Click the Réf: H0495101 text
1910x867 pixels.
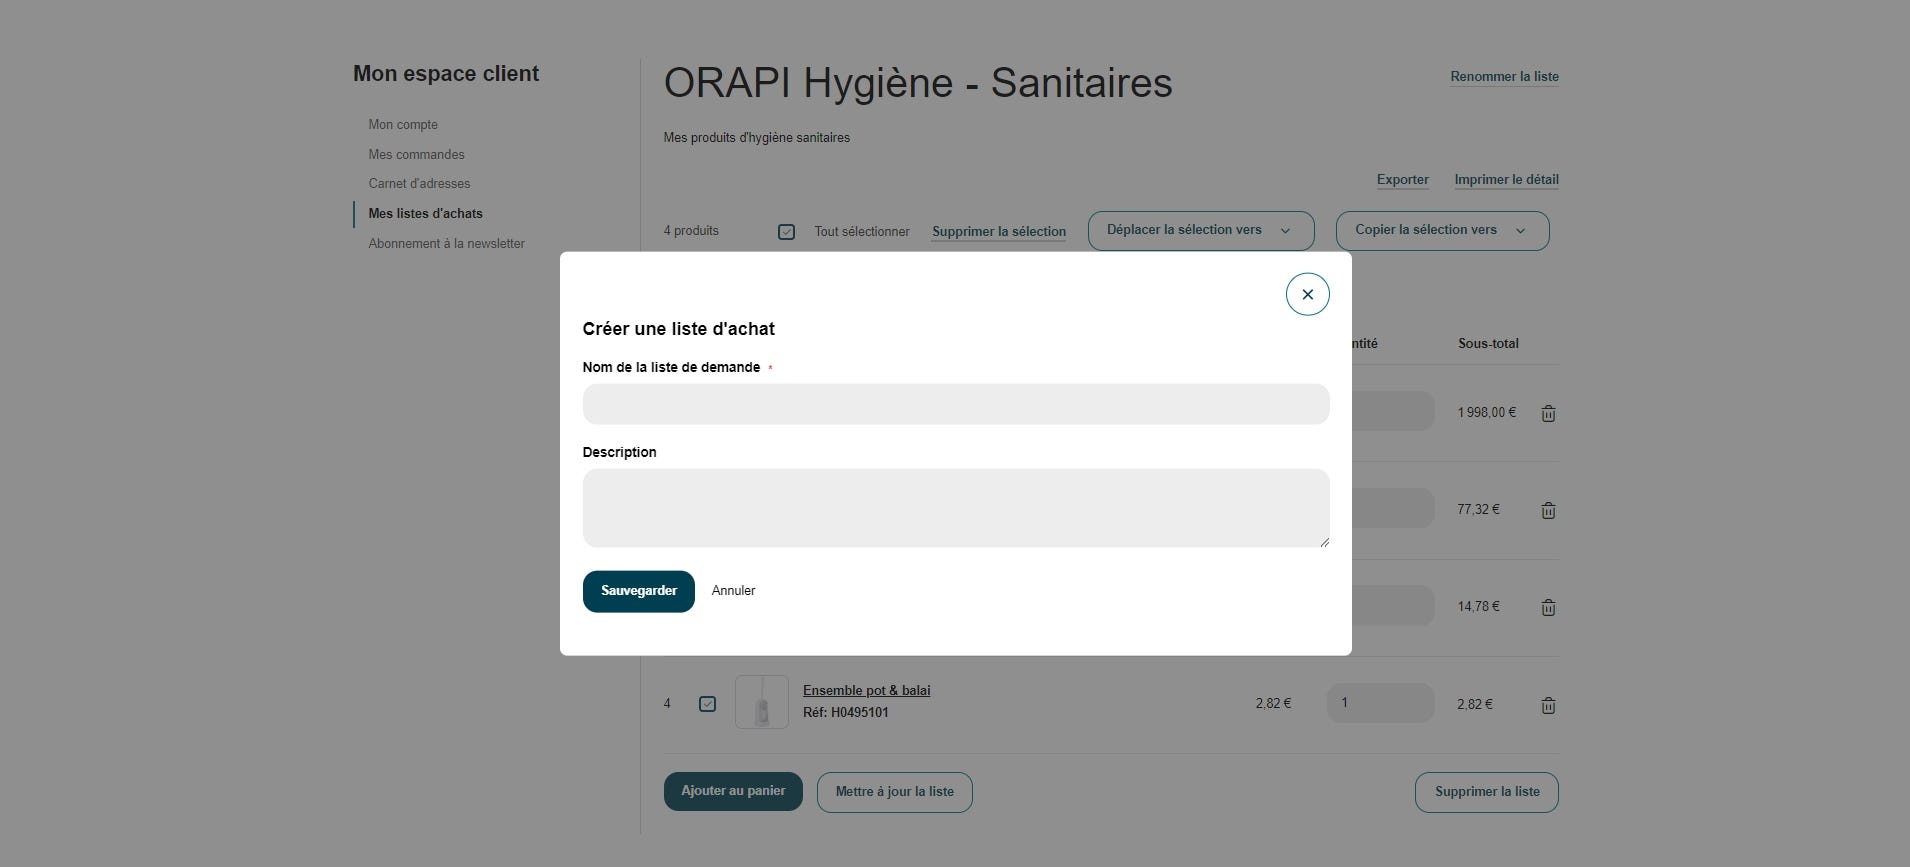pos(845,713)
